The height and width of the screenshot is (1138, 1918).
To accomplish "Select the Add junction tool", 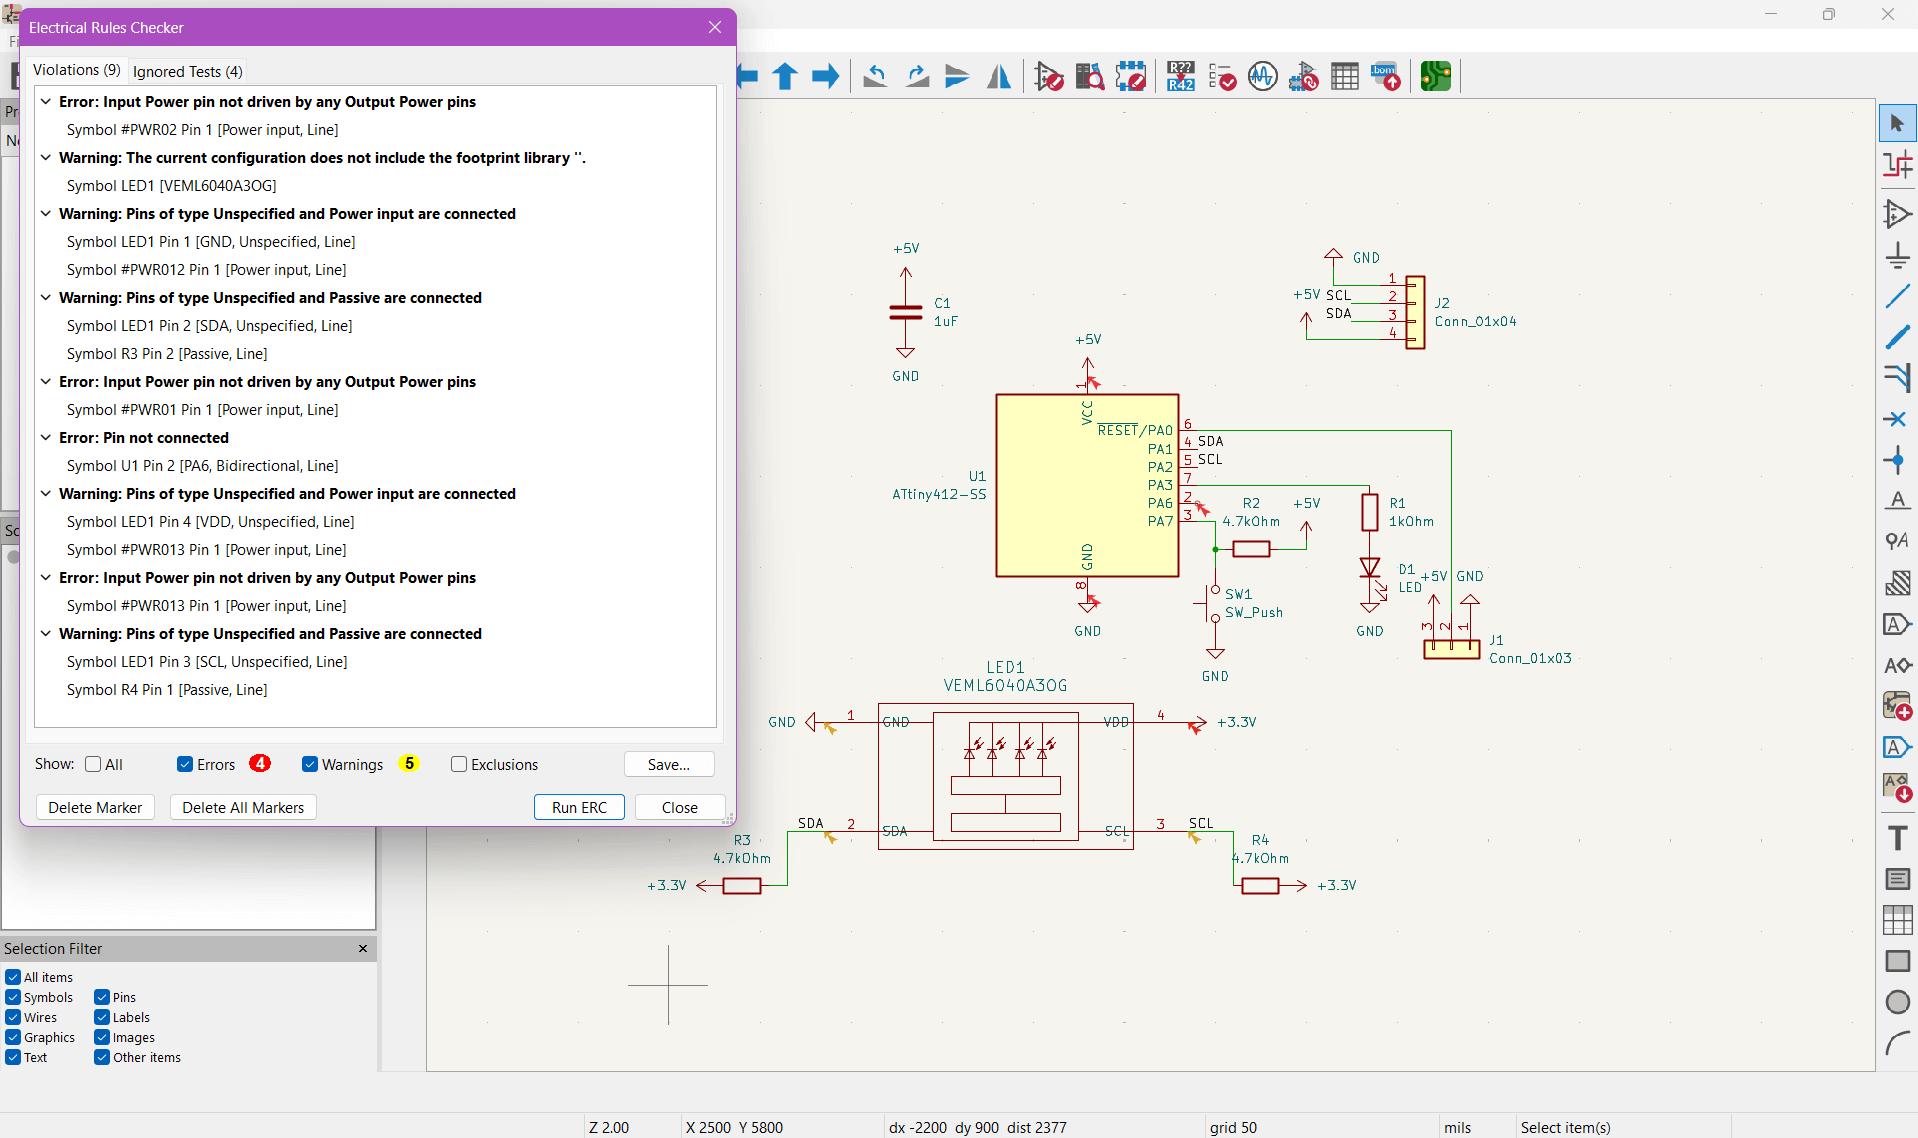I will pos(1897,460).
